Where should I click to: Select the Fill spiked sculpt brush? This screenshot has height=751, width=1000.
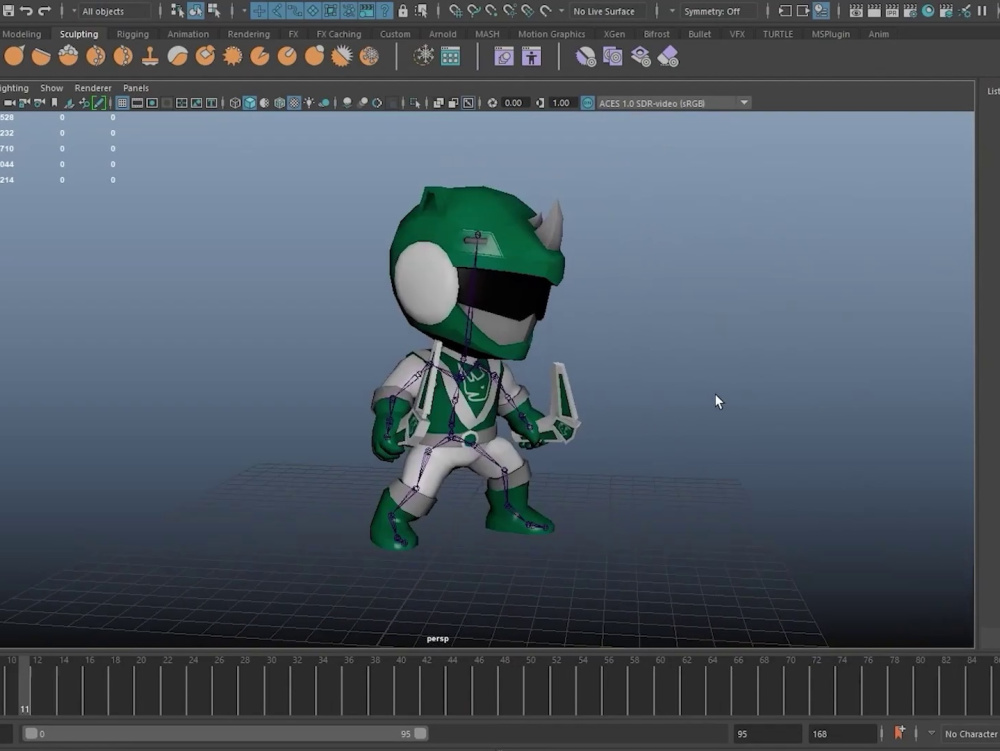click(342, 56)
